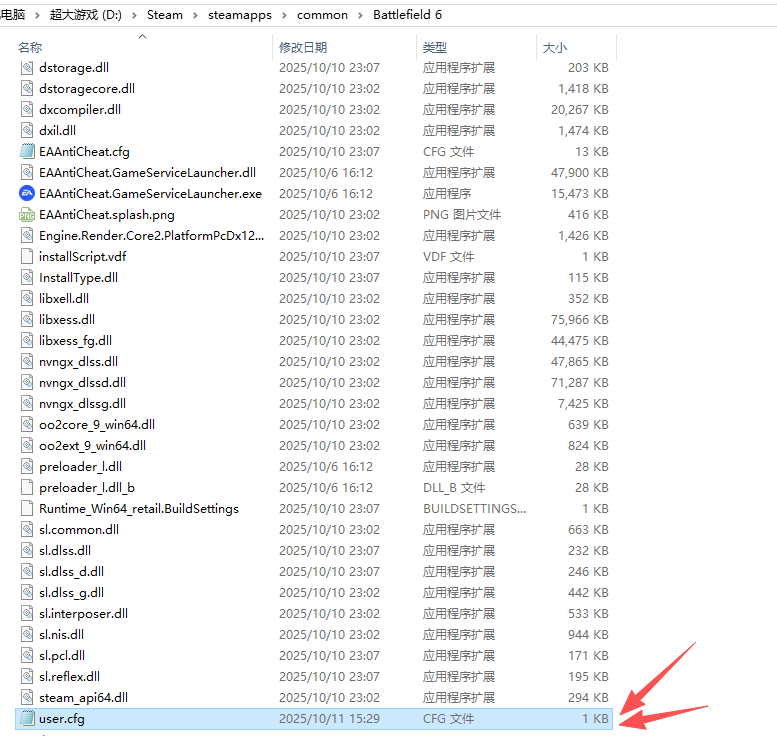Open the breadcrumb arrow after common

click(x=360, y=15)
